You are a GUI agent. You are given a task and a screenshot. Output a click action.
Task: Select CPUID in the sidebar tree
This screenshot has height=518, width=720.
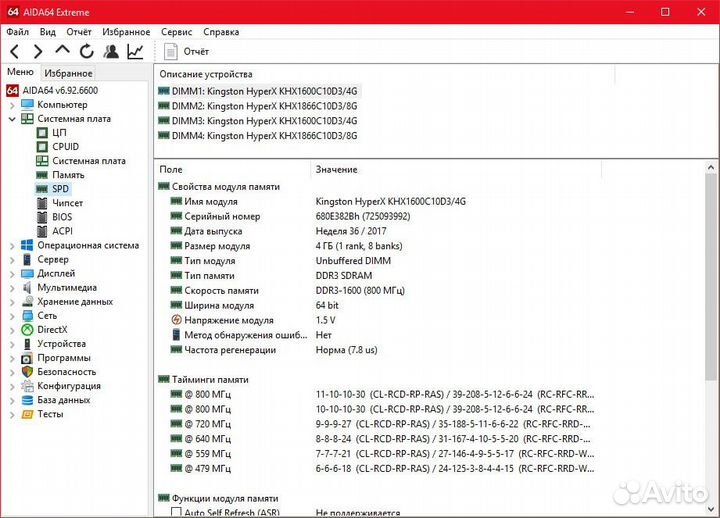point(66,146)
